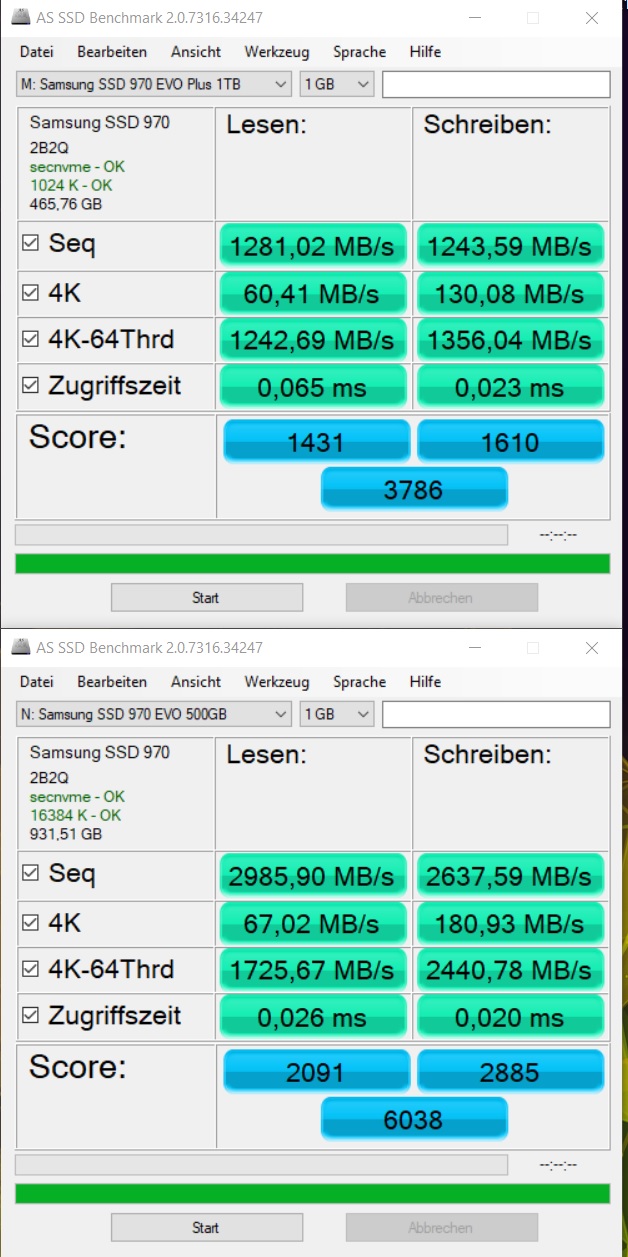This screenshot has height=1257, width=628.
Task: Open Werkzeug menu in top window
Action: click(277, 52)
